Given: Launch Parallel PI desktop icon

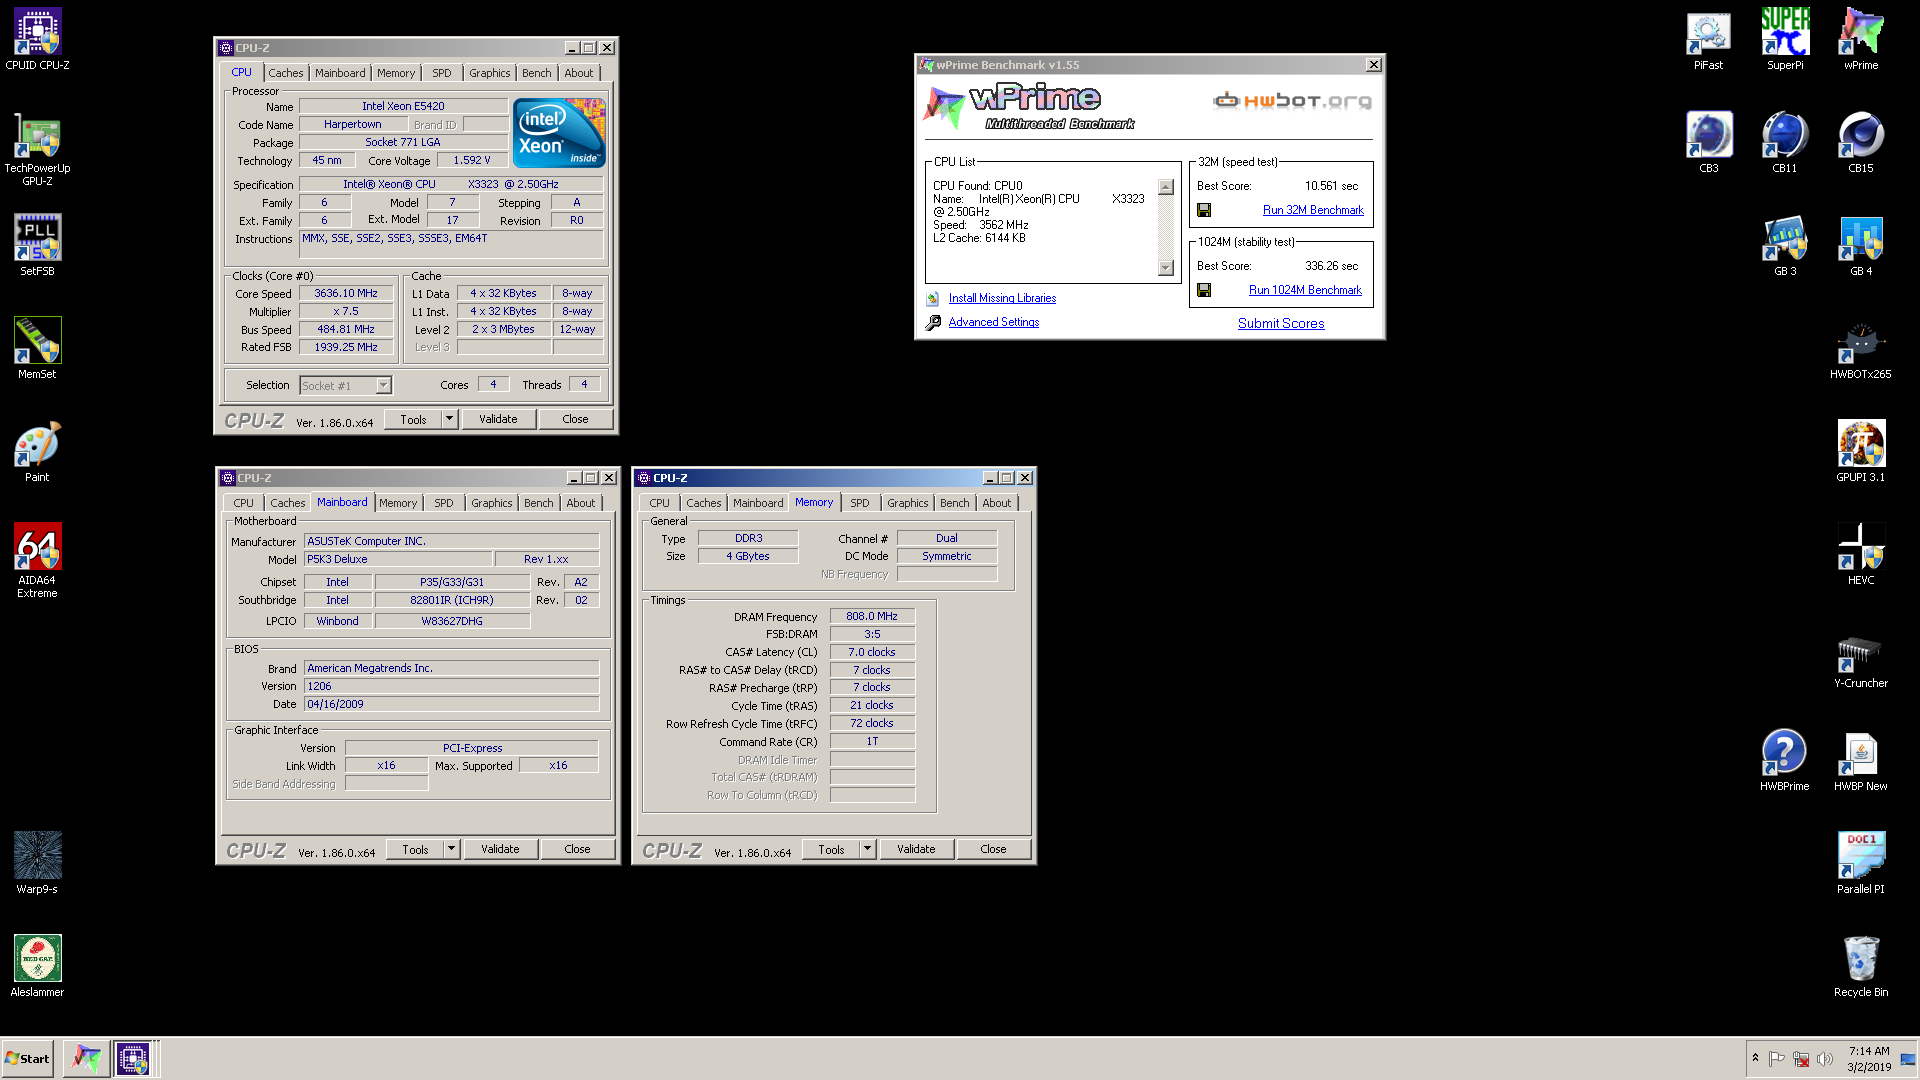Looking at the screenshot, I should tap(1861, 864).
